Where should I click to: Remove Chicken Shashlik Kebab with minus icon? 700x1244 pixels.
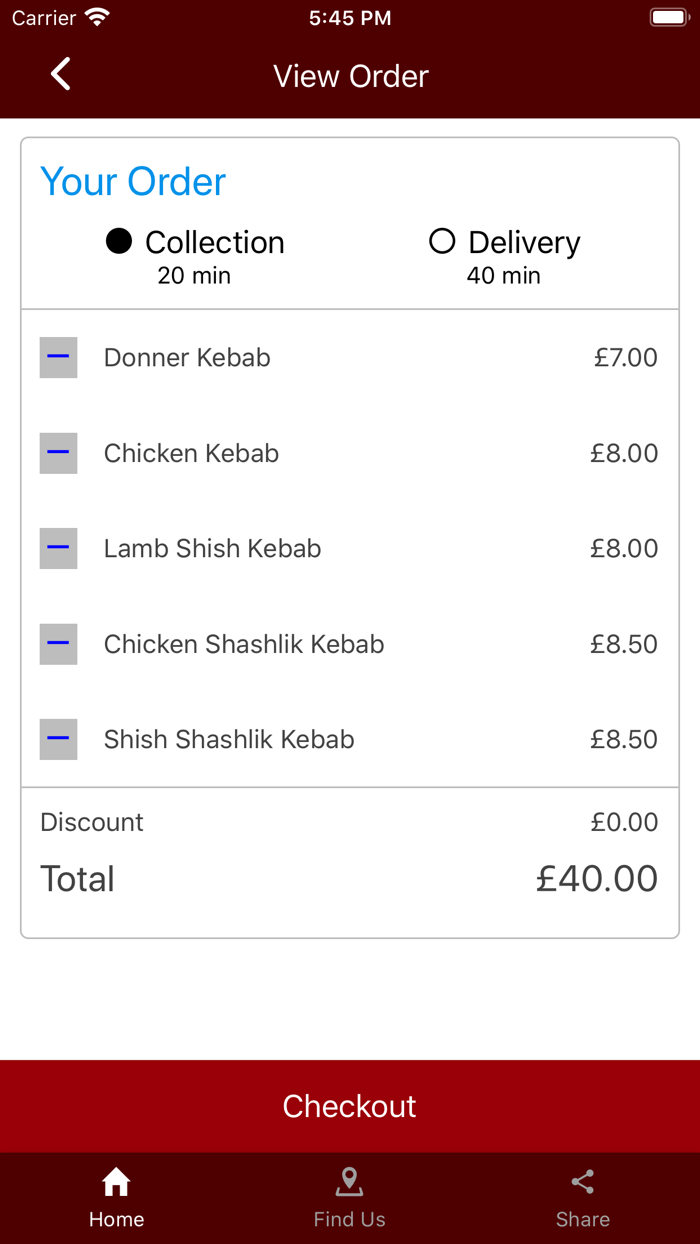tap(58, 644)
